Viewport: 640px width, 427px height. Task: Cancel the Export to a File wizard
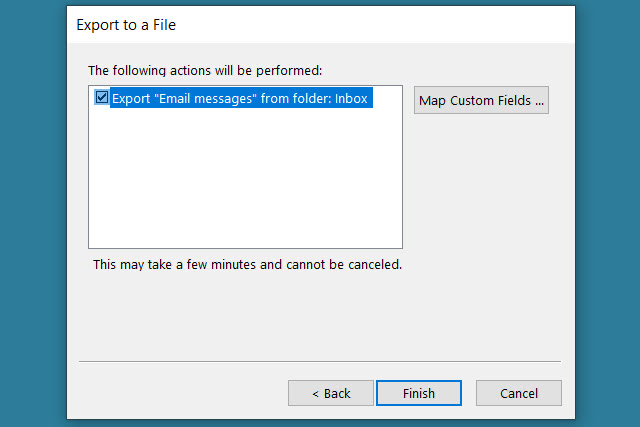518,393
